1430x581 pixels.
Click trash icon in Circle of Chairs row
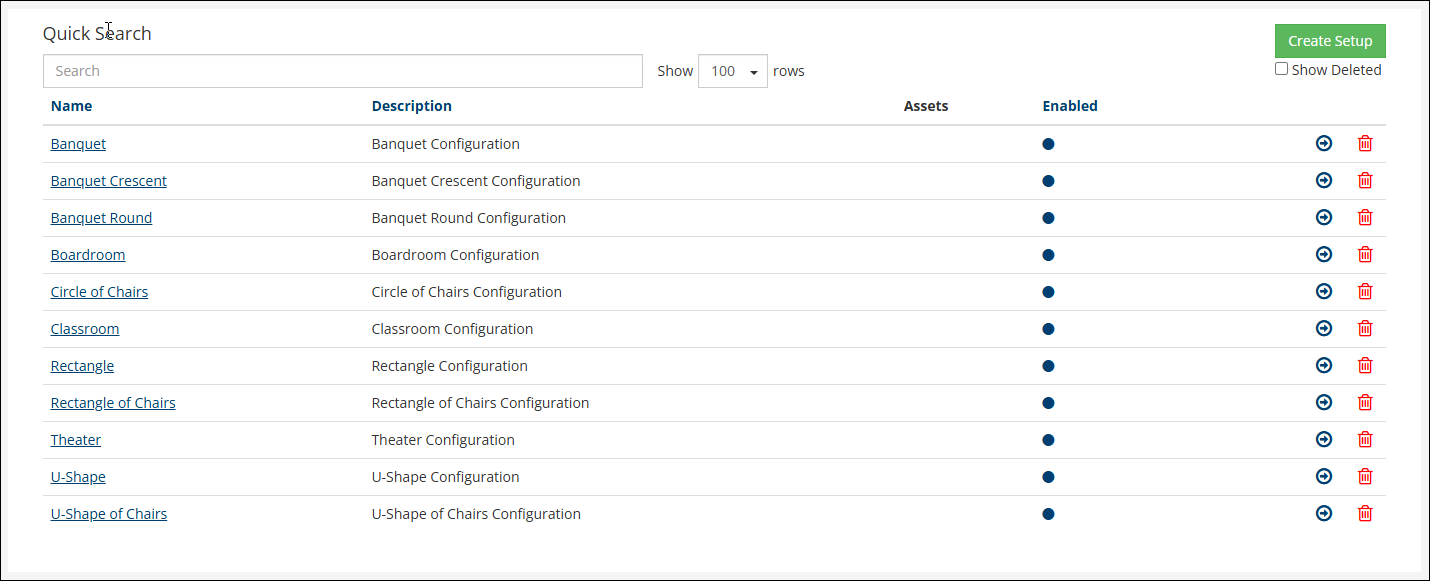1365,292
